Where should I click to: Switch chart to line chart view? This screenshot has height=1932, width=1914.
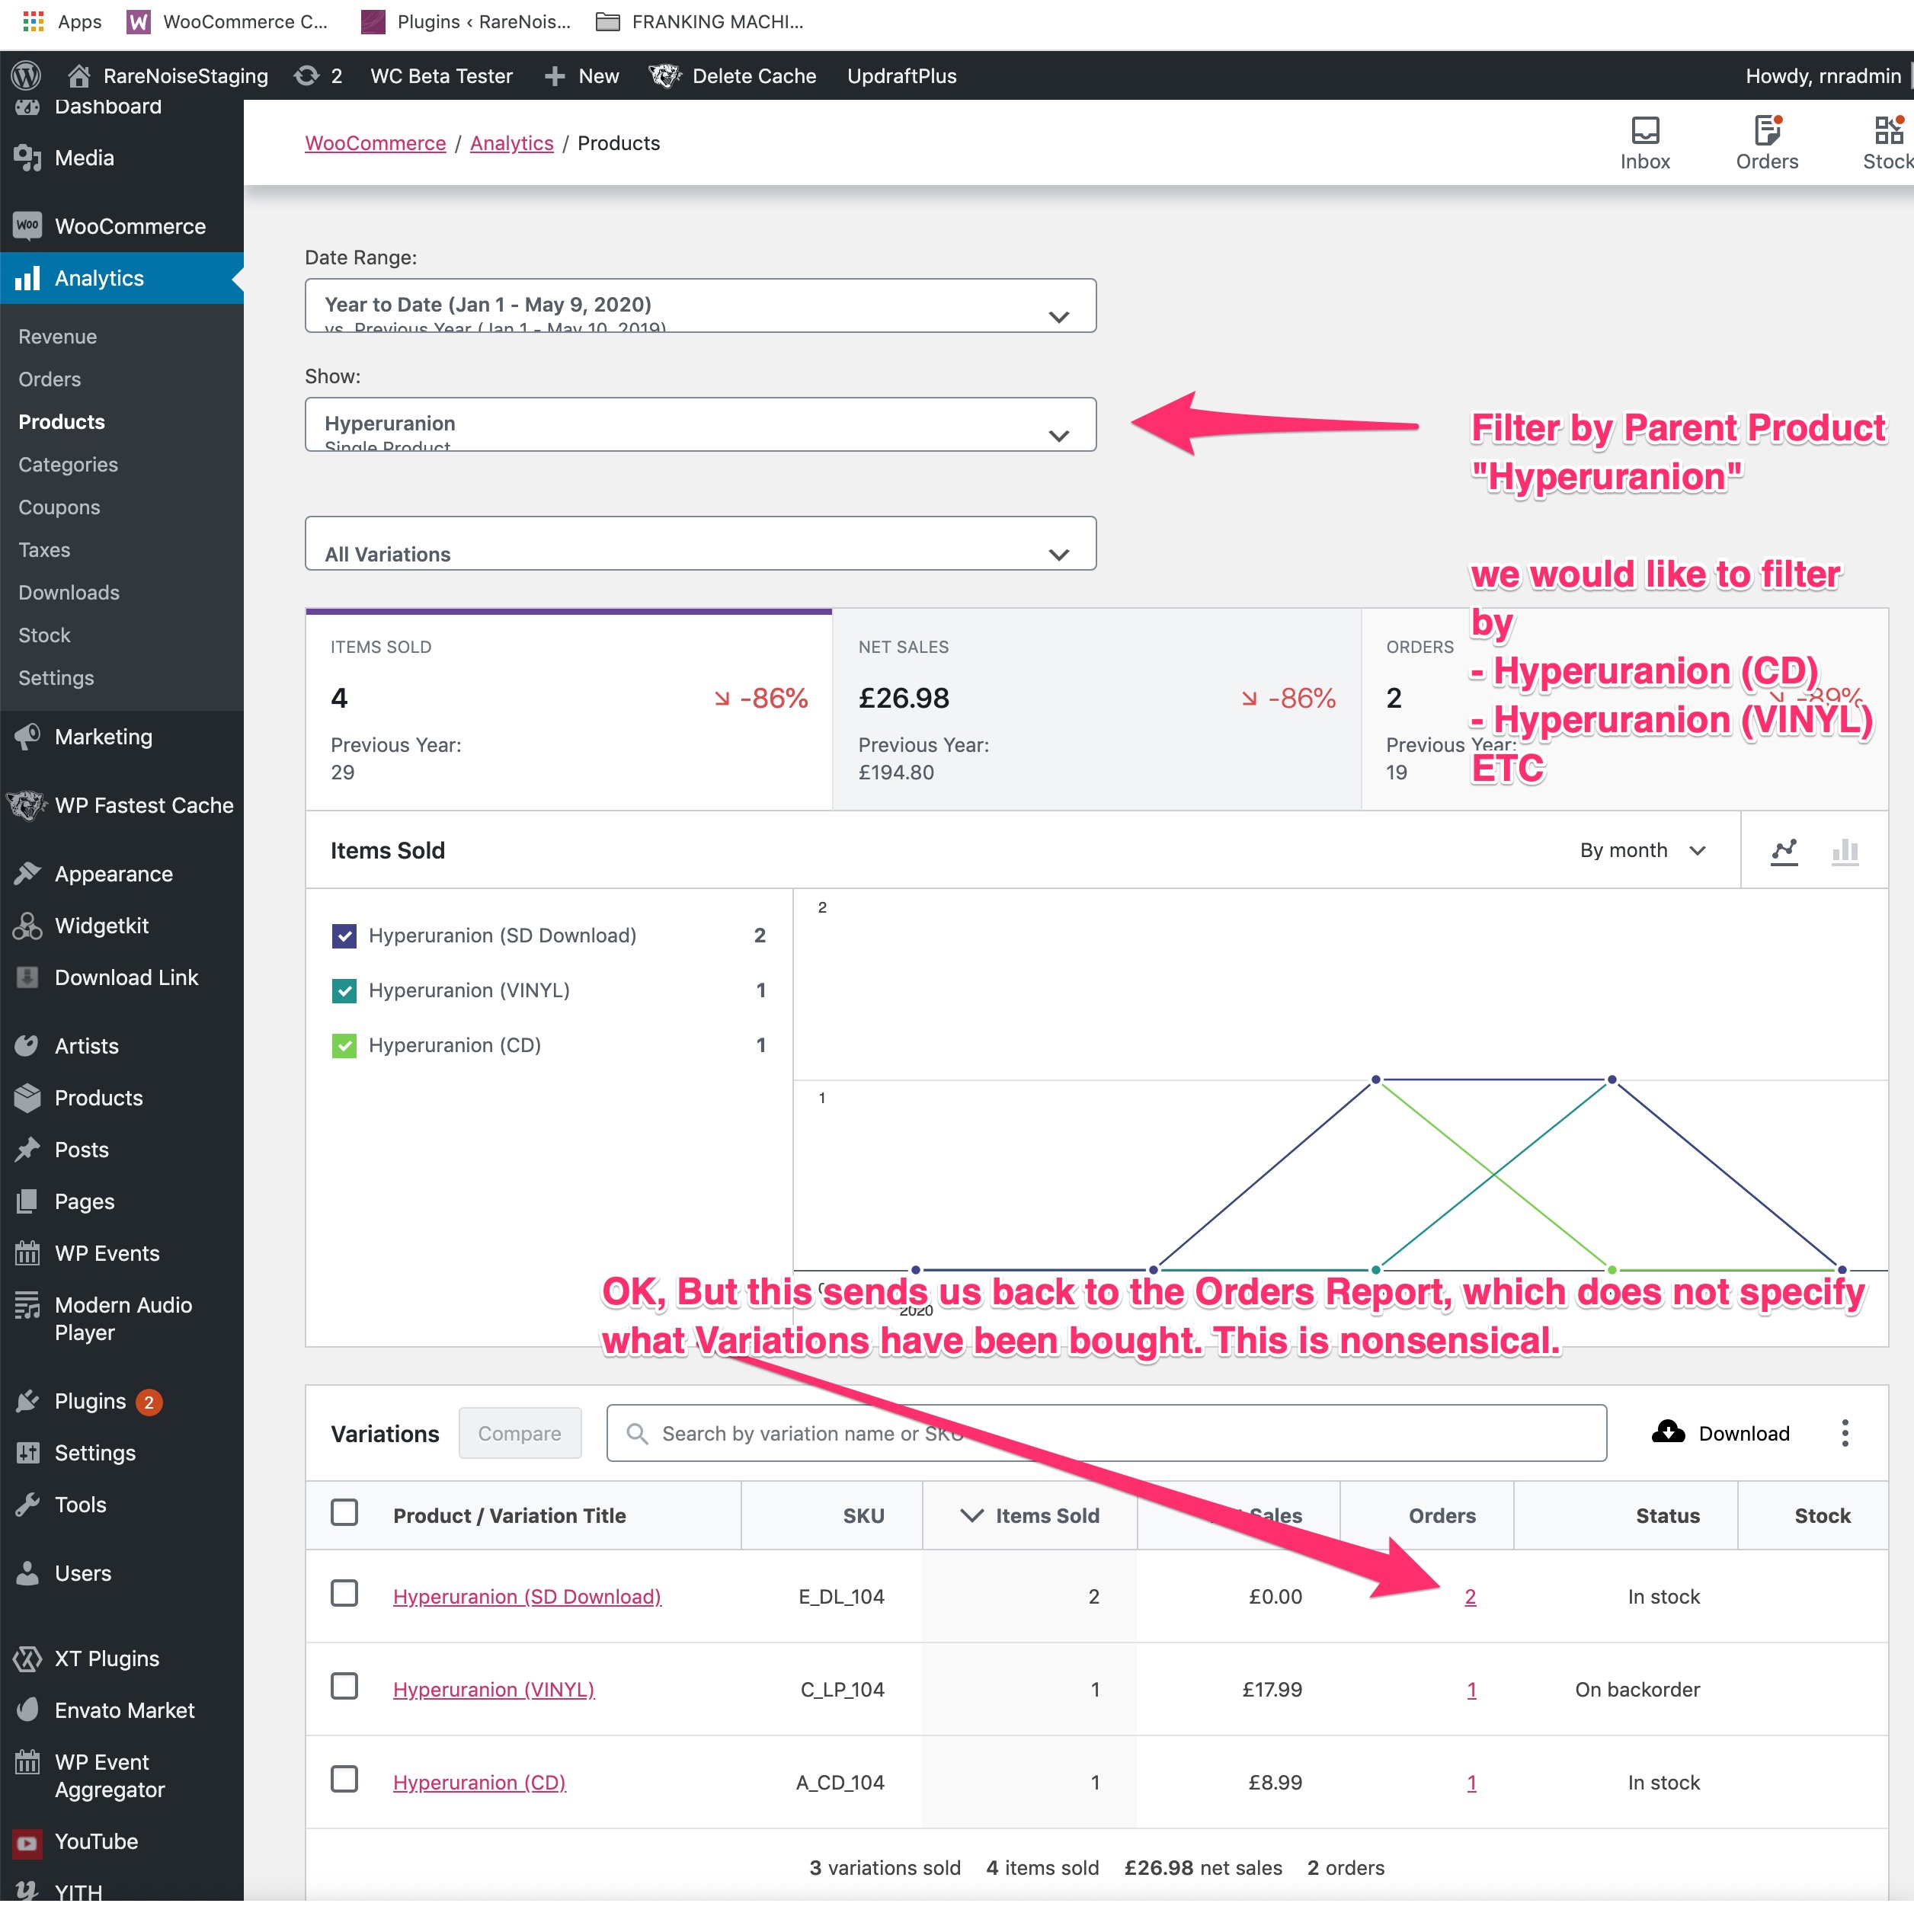[x=1786, y=851]
